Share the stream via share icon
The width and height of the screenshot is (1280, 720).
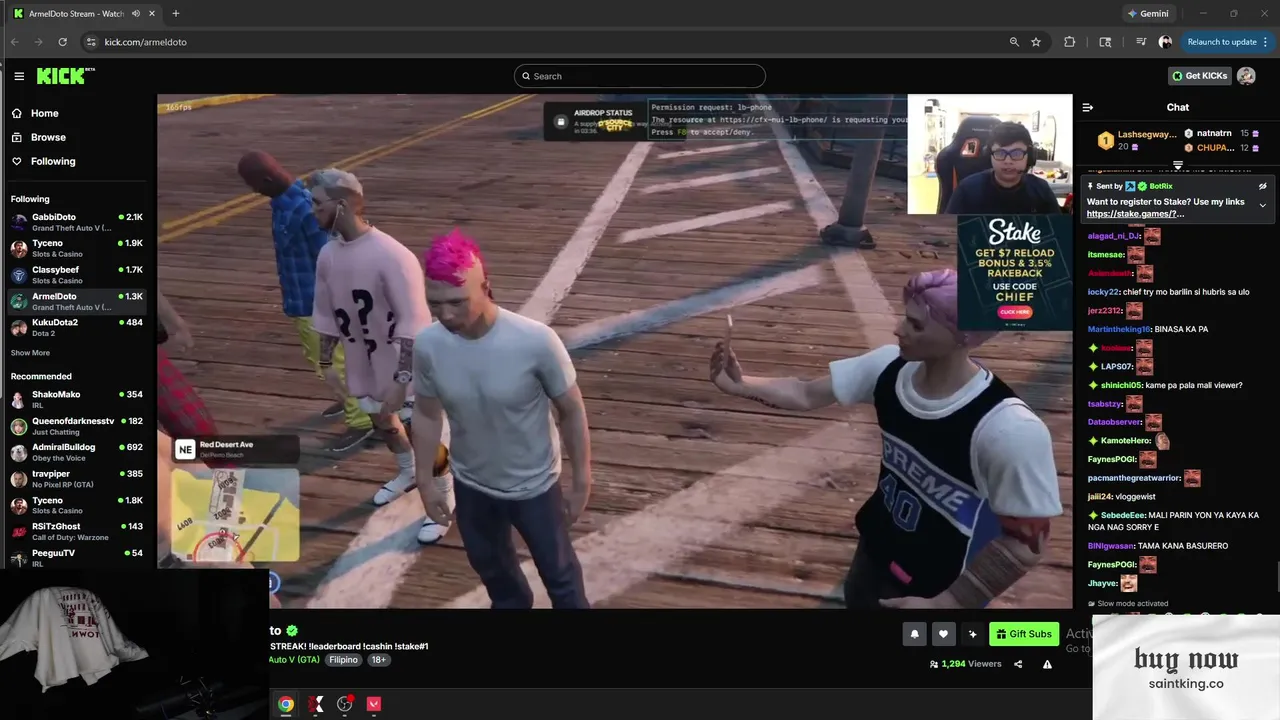point(1018,664)
